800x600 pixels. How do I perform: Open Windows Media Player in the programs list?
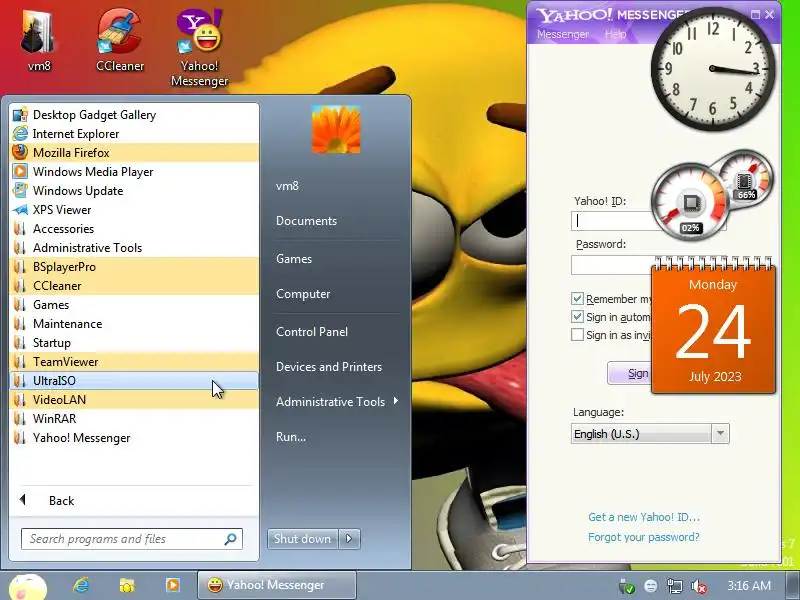pos(134,171)
